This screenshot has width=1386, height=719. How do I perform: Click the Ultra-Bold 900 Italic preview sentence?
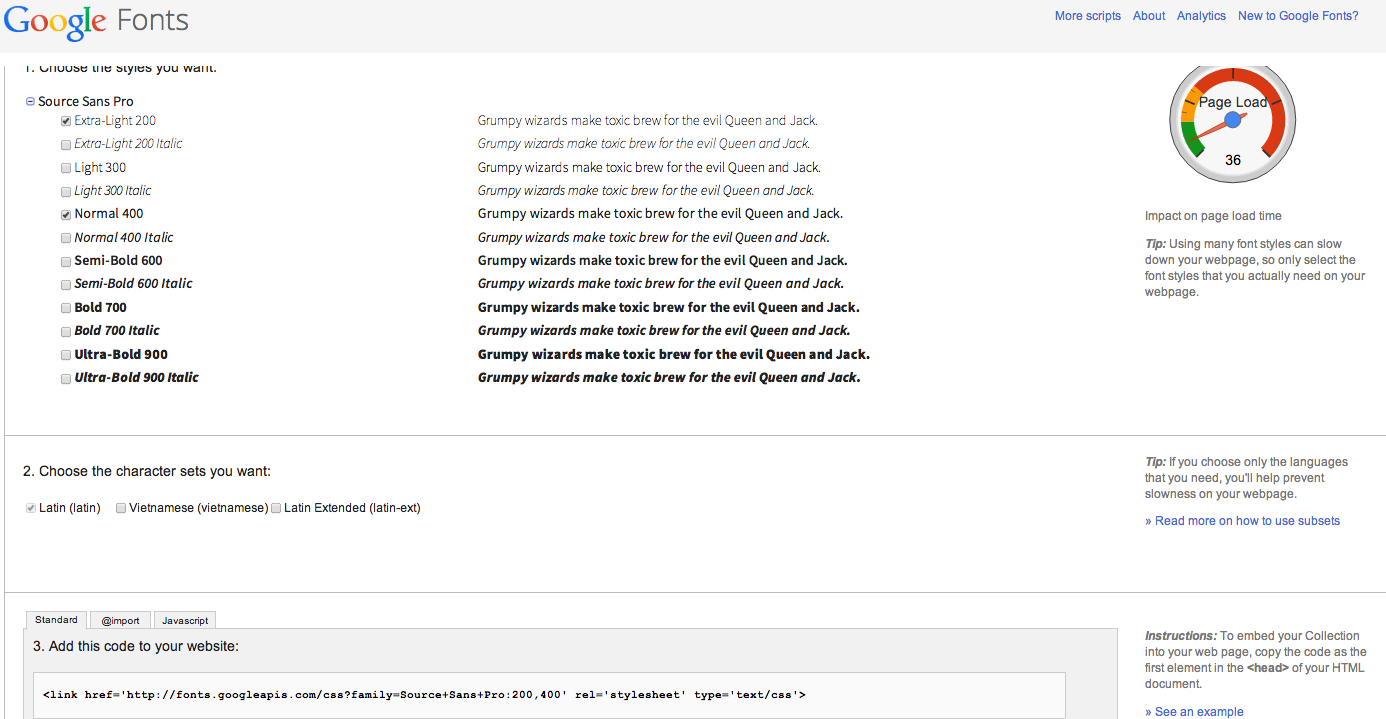[x=669, y=378]
